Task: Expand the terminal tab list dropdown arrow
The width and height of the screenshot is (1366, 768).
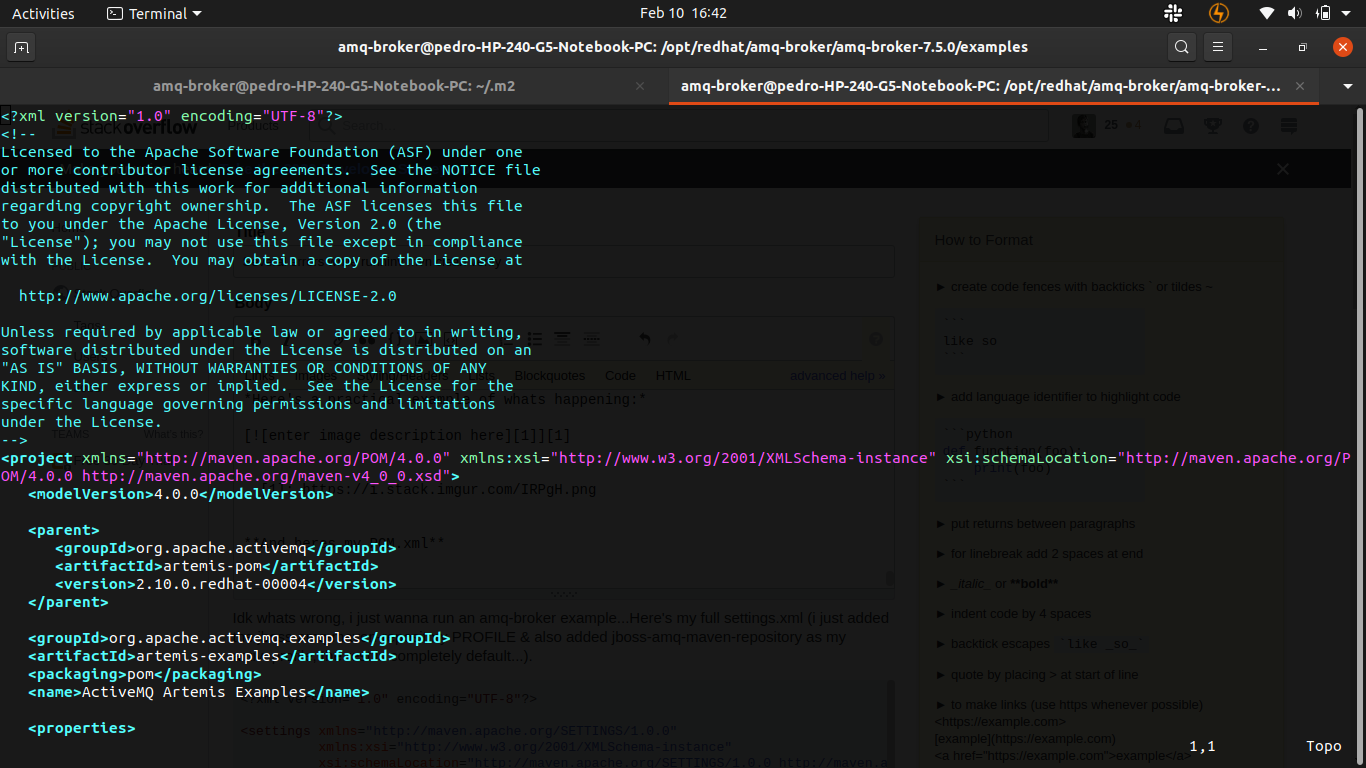Action: point(1347,87)
